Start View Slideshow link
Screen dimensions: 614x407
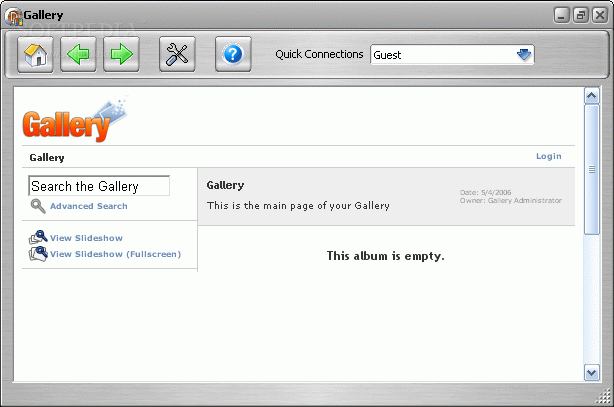tap(86, 238)
